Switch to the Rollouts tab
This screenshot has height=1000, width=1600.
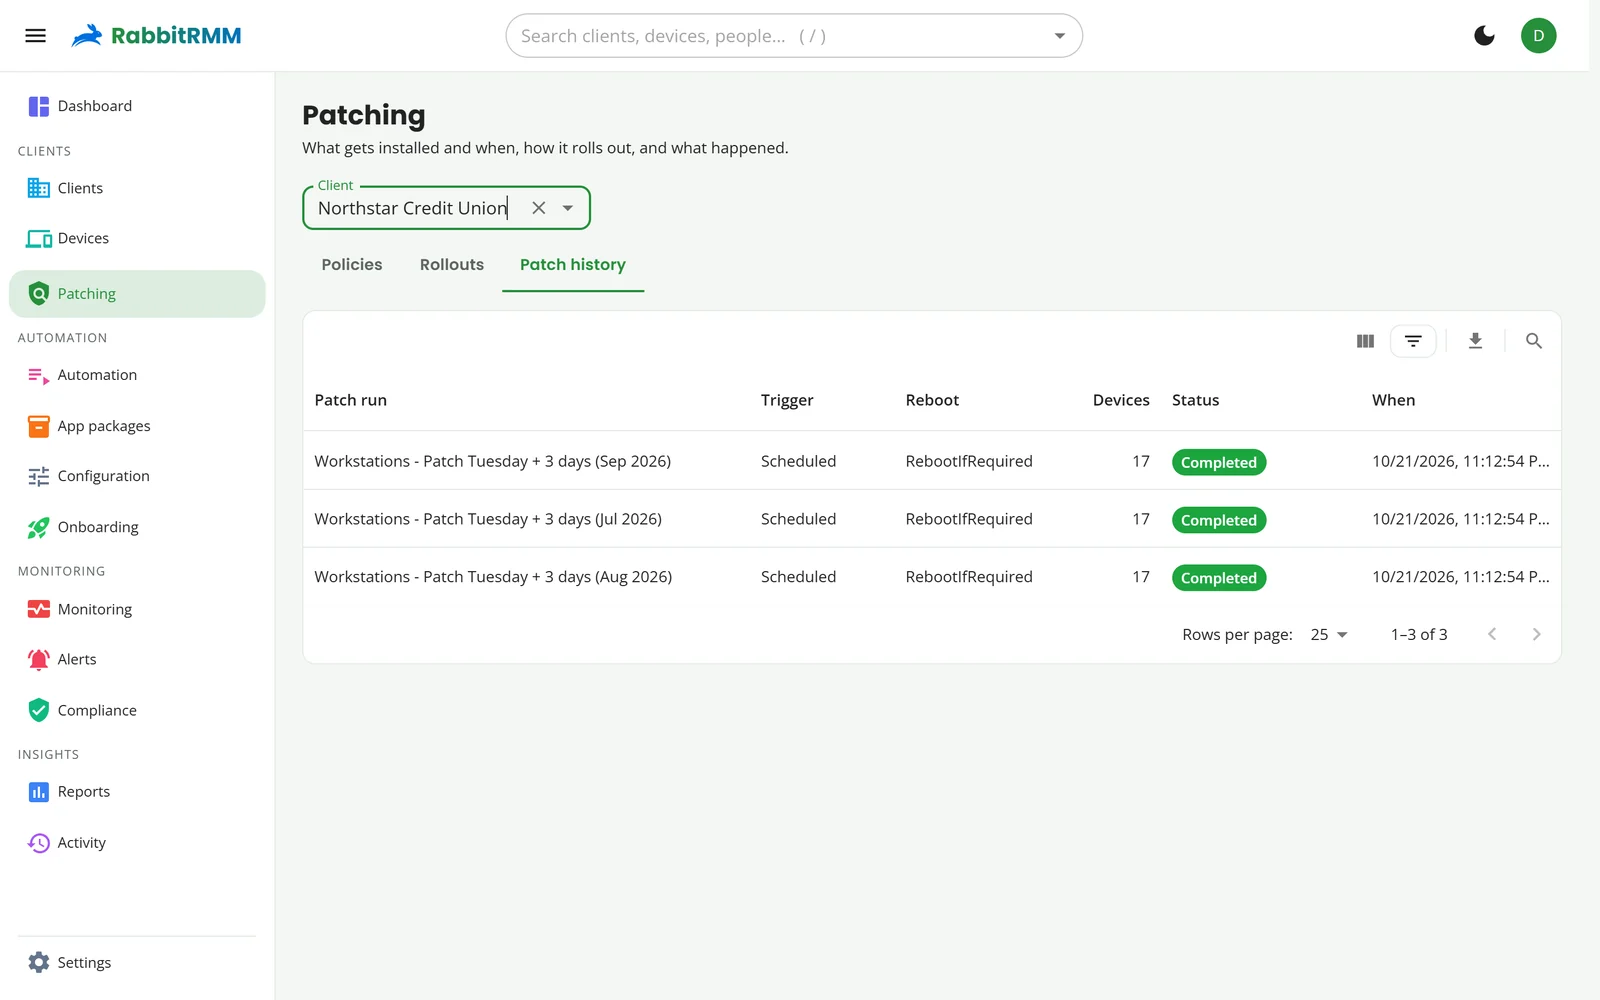452,265
